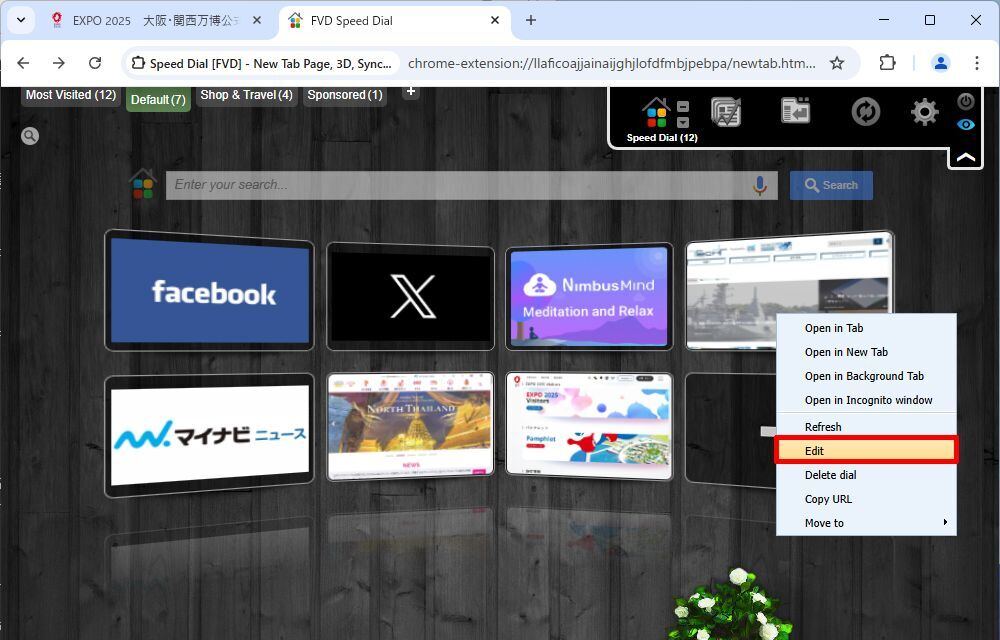Toggle the blue eye visibility icon
1000x640 pixels.
tap(966, 124)
